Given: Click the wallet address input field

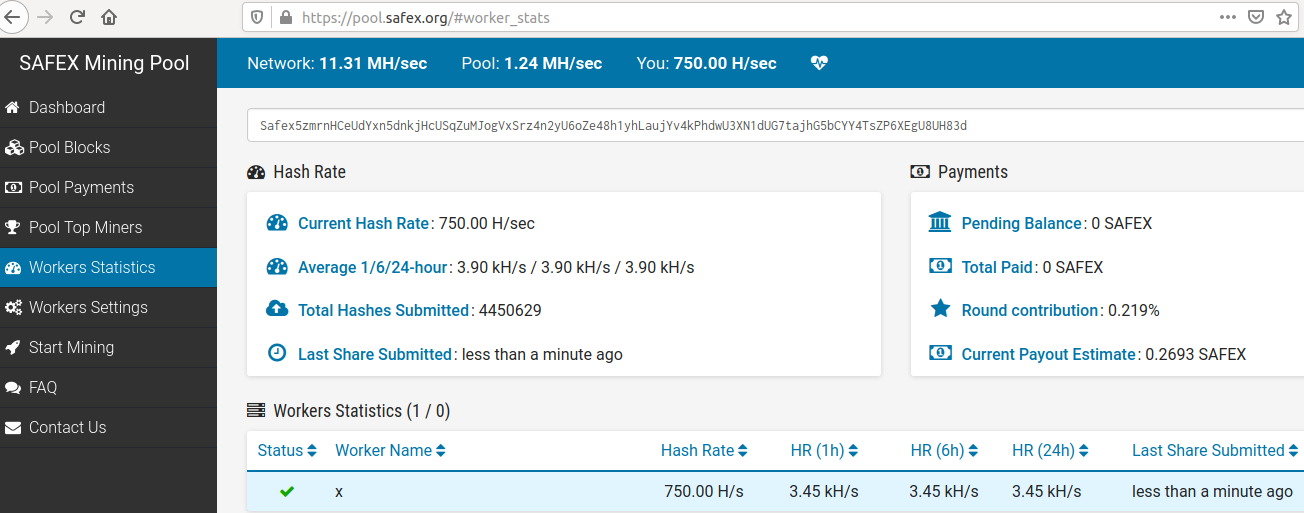Looking at the screenshot, I should pyautogui.click(x=775, y=125).
